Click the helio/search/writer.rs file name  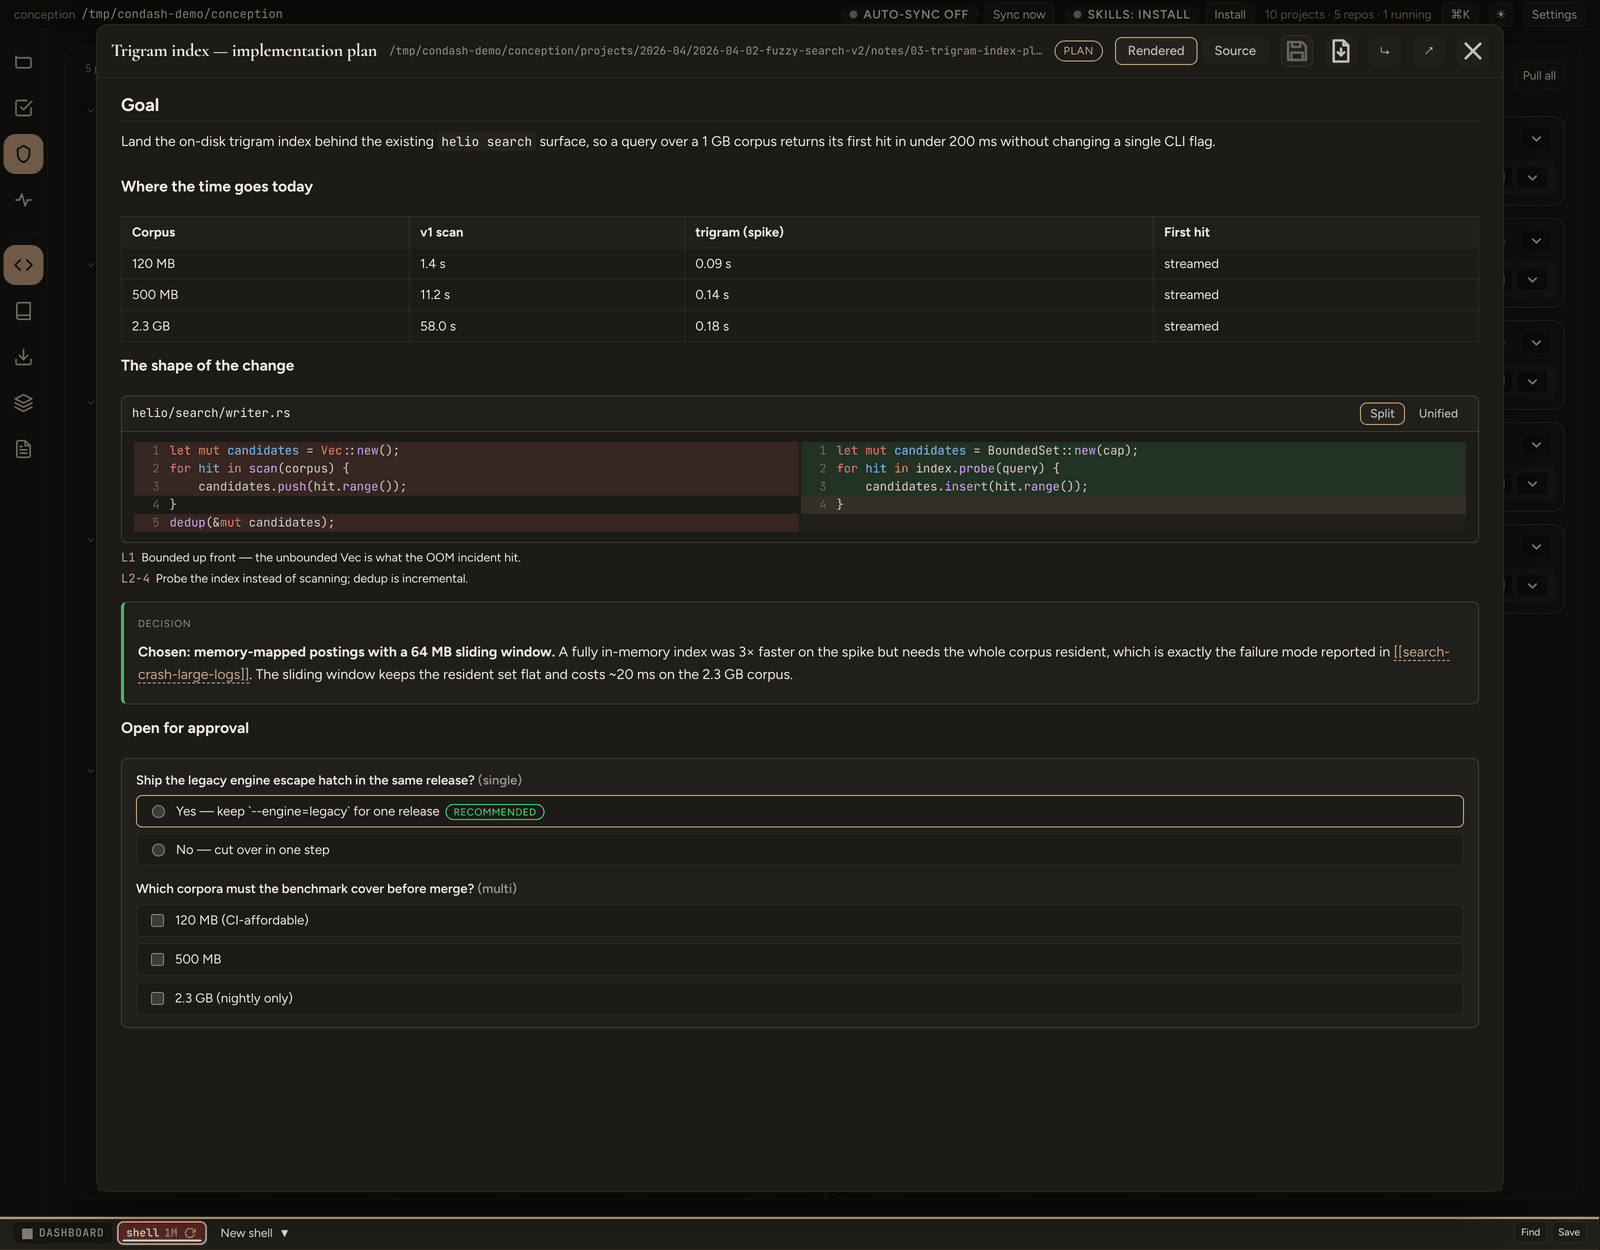211,413
